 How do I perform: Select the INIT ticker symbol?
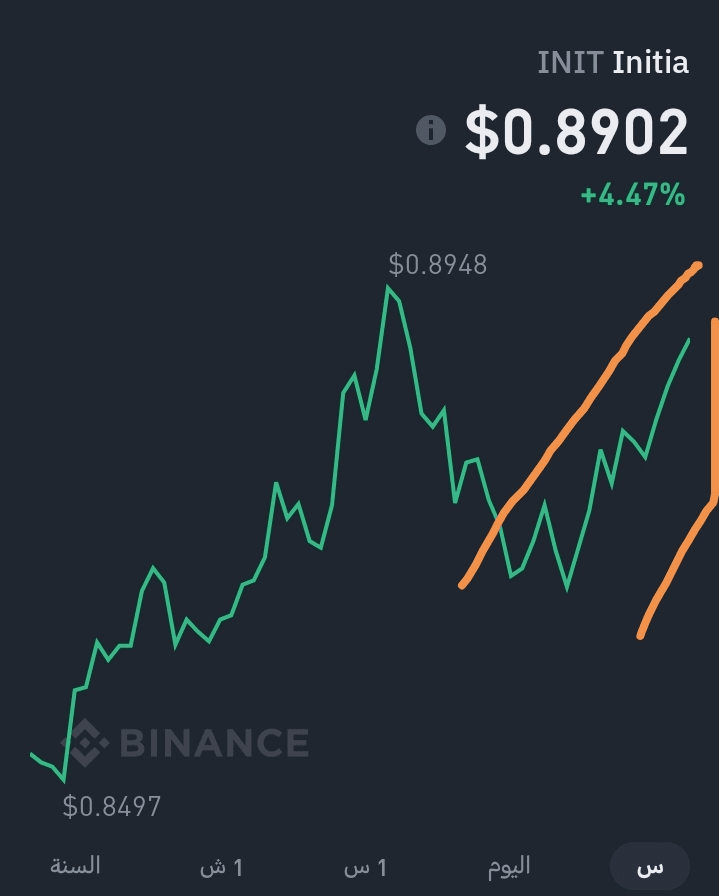tap(570, 62)
